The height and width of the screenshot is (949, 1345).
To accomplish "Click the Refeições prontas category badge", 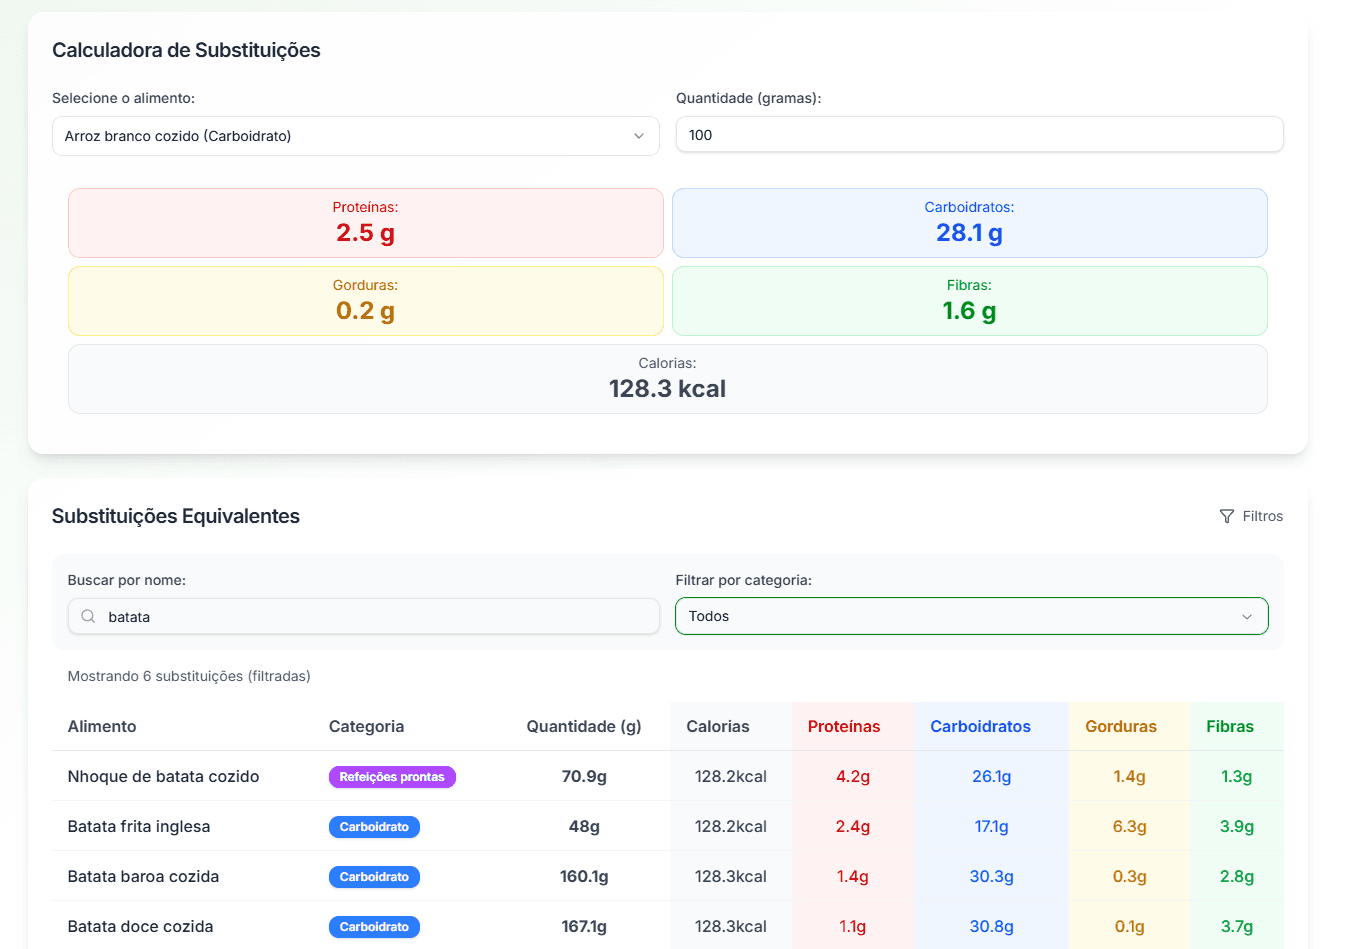I will pyautogui.click(x=392, y=777).
